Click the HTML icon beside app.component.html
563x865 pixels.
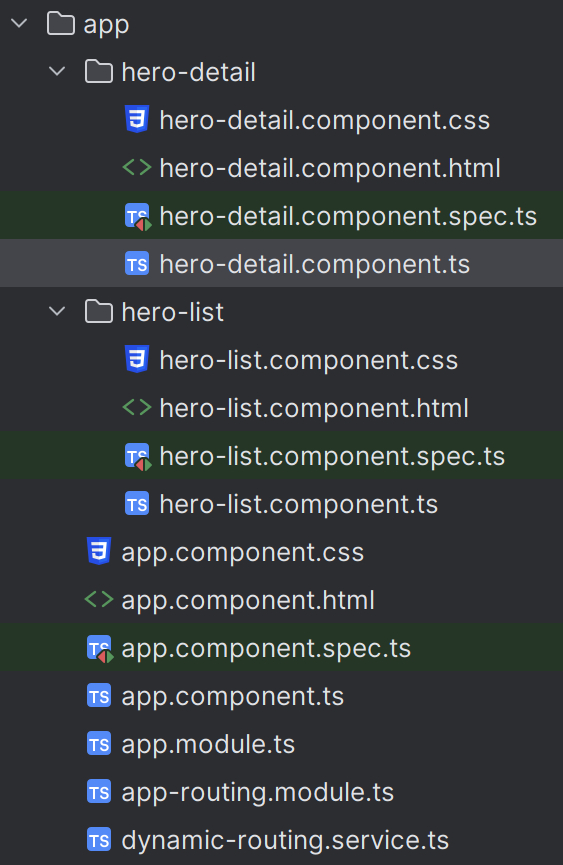coord(99,600)
